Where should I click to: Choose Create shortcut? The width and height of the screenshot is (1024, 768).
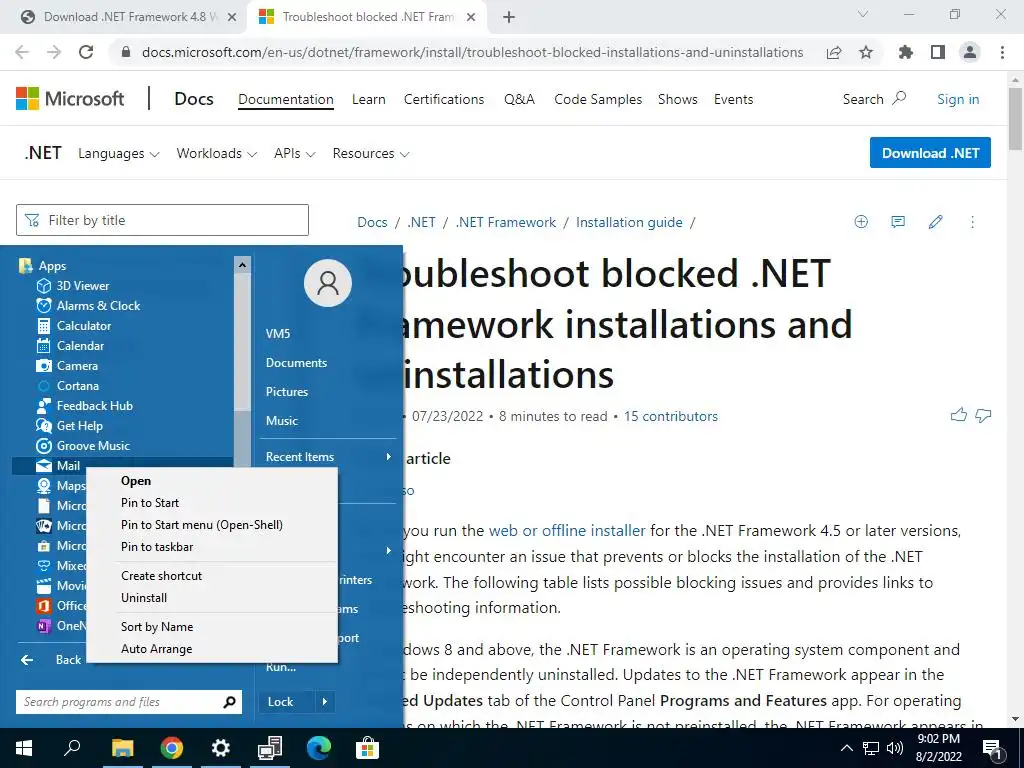(x=161, y=575)
